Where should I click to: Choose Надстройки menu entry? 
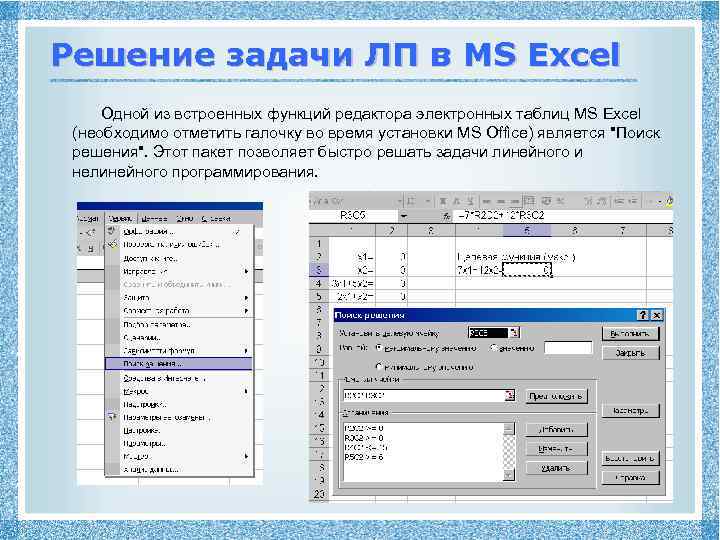[x=179, y=405]
